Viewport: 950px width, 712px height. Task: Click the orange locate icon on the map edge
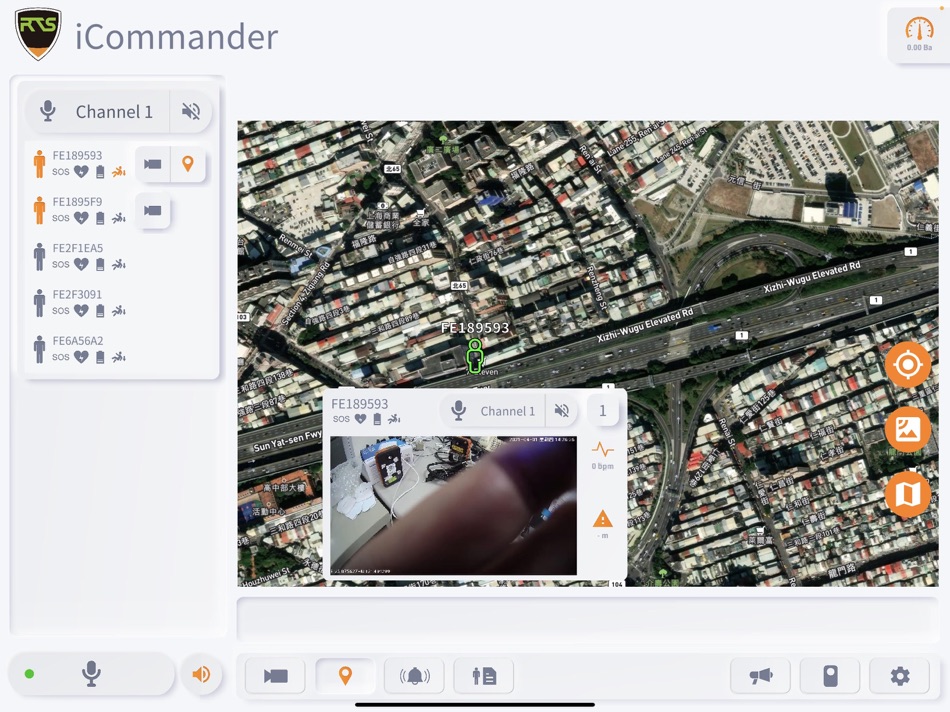(x=908, y=365)
